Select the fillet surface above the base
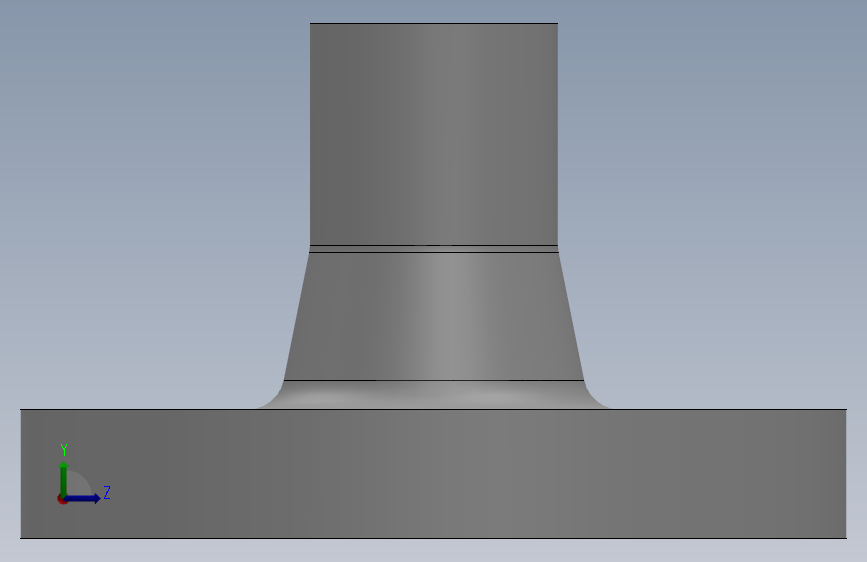Screen dimensions: 867x562 click(434, 395)
